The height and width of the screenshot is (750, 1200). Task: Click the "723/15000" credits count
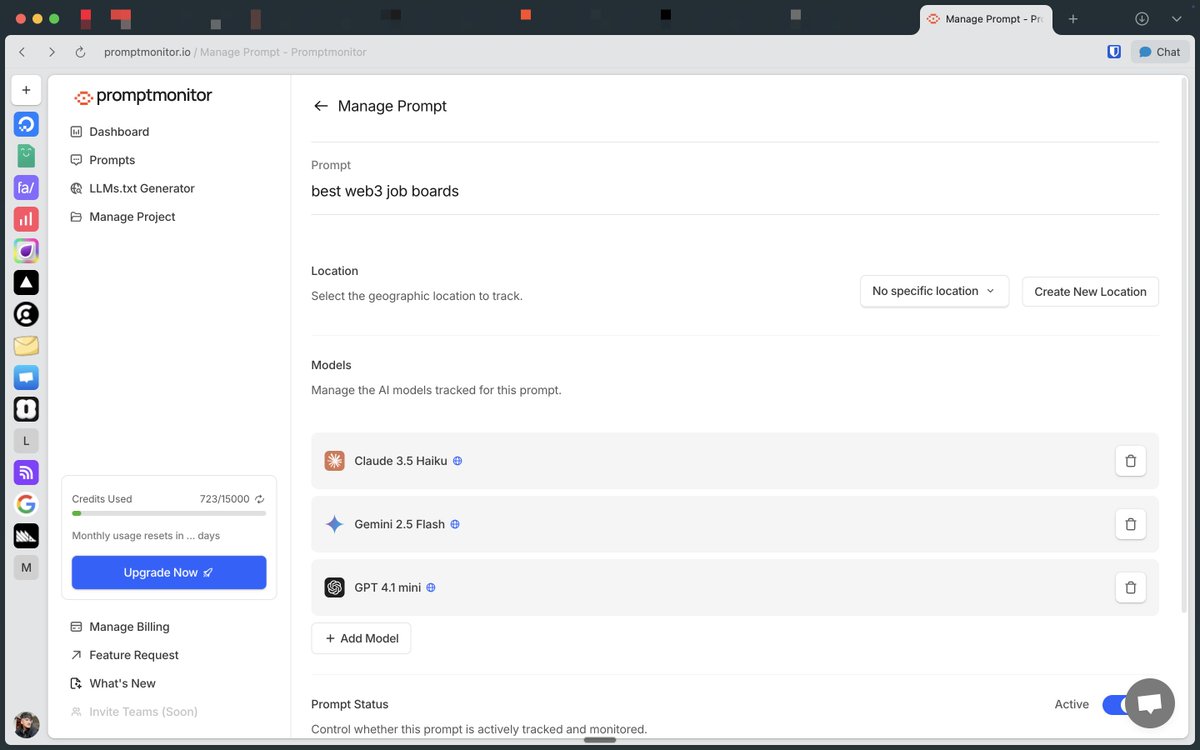[x=225, y=499]
